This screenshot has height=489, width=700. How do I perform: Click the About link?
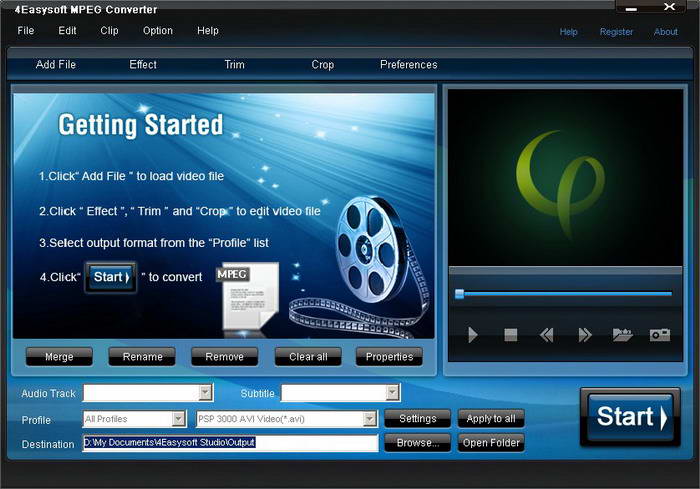(x=666, y=32)
